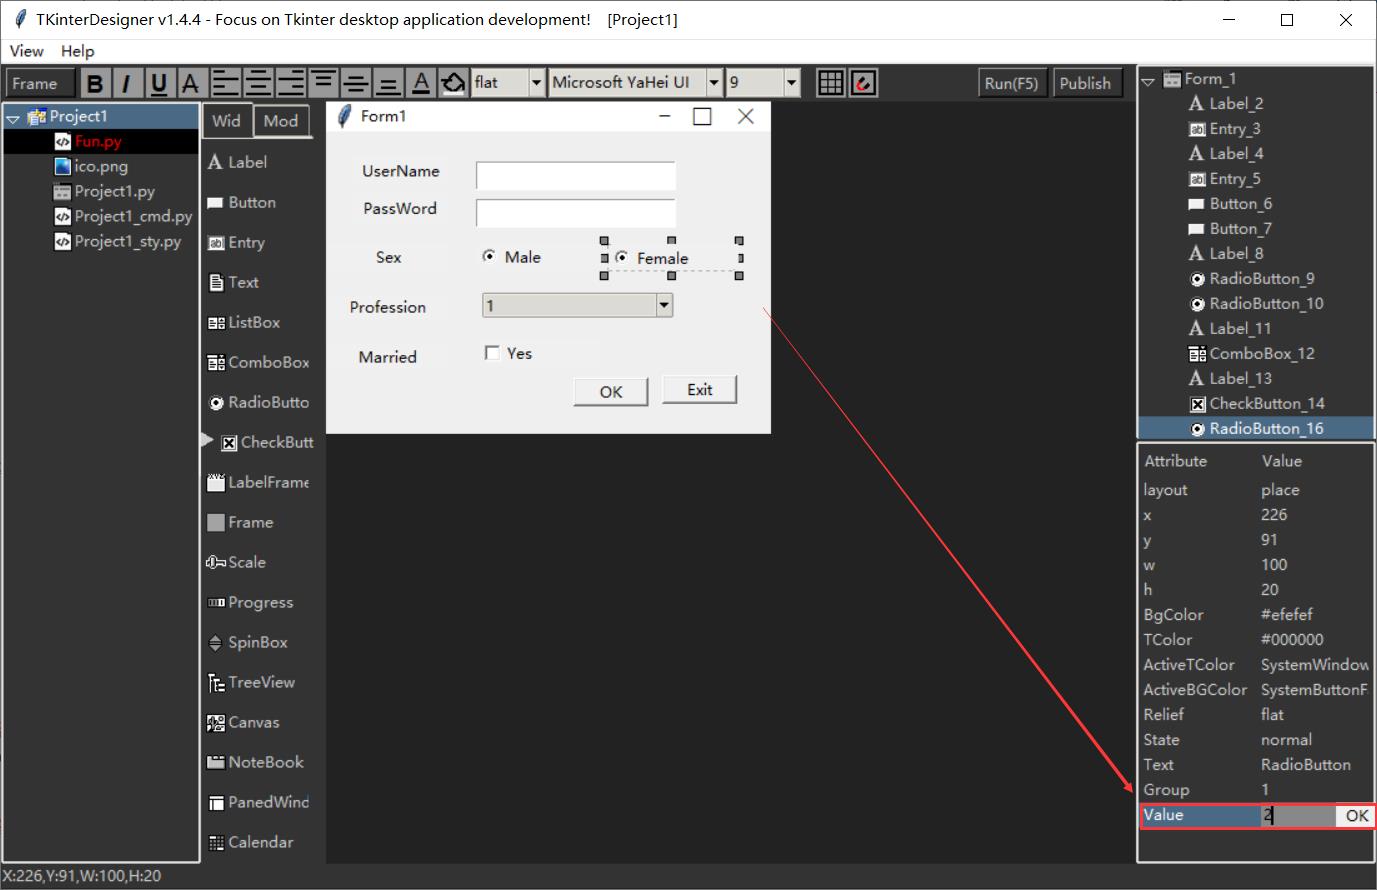Select the RadioButton widget in palette
Image resolution: width=1377 pixels, height=890 pixels.
[x=259, y=402]
